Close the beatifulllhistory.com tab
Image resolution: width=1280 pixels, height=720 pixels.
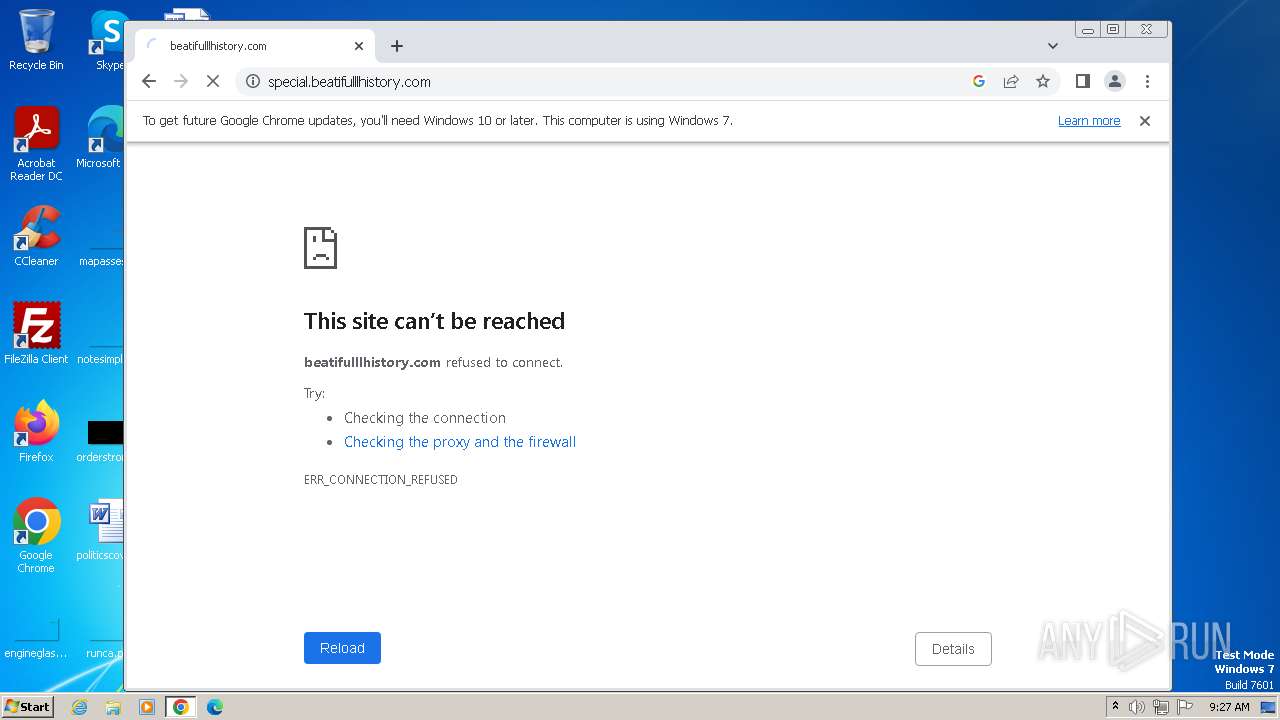pos(359,46)
